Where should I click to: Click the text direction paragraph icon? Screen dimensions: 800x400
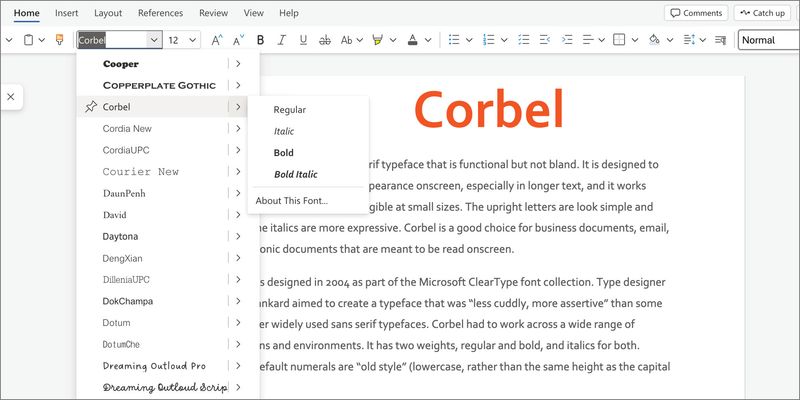click(x=720, y=40)
